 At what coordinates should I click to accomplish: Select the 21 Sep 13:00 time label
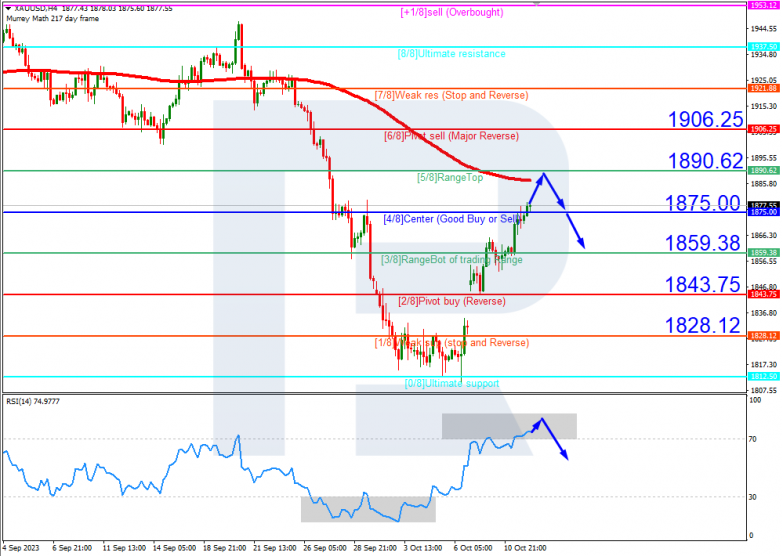tap(275, 548)
